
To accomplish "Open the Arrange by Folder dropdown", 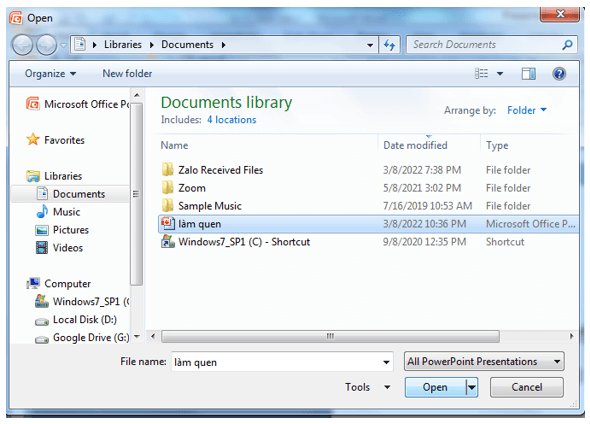I will pos(527,110).
